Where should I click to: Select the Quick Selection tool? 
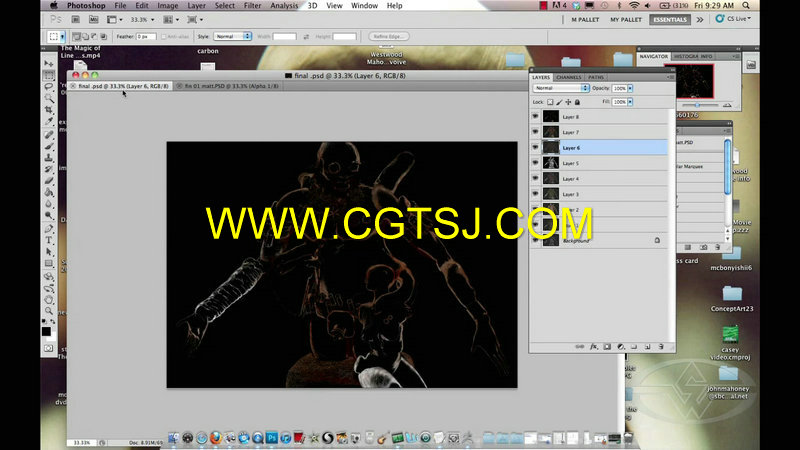pos(49,98)
